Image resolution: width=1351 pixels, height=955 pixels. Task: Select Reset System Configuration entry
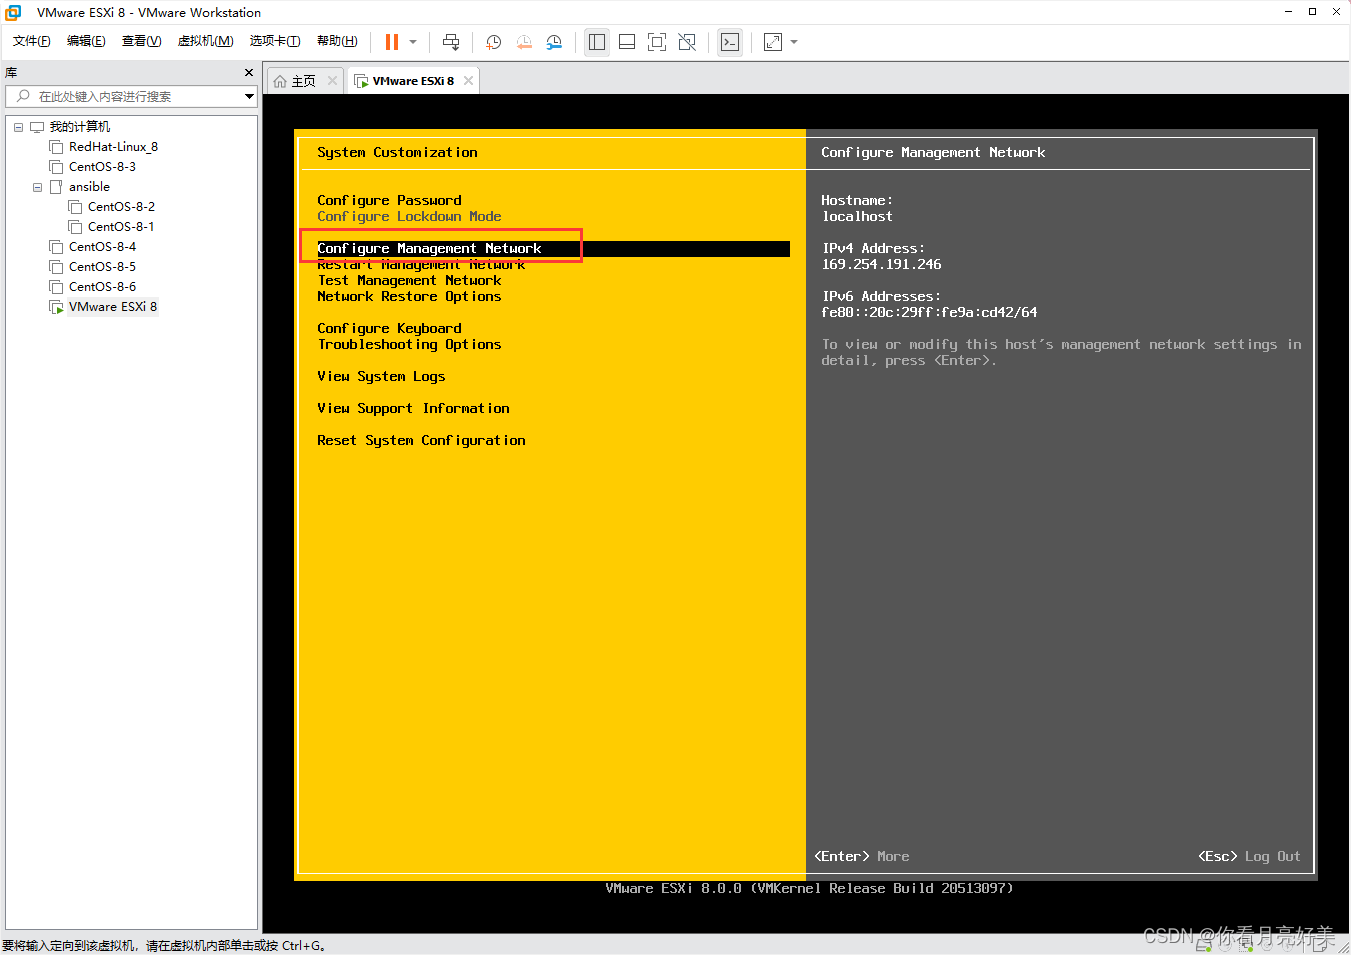click(421, 440)
